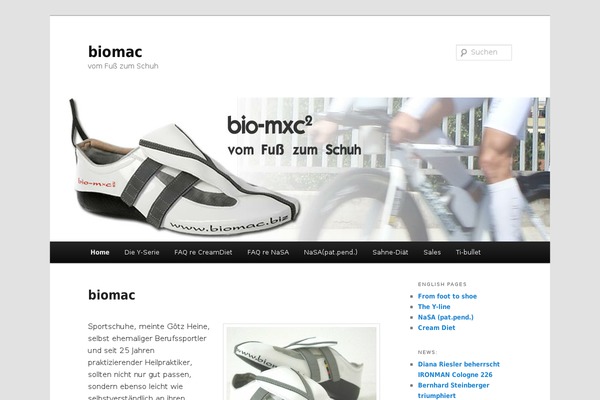Visit the Cream Diet sidebar link

click(x=436, y=328)
